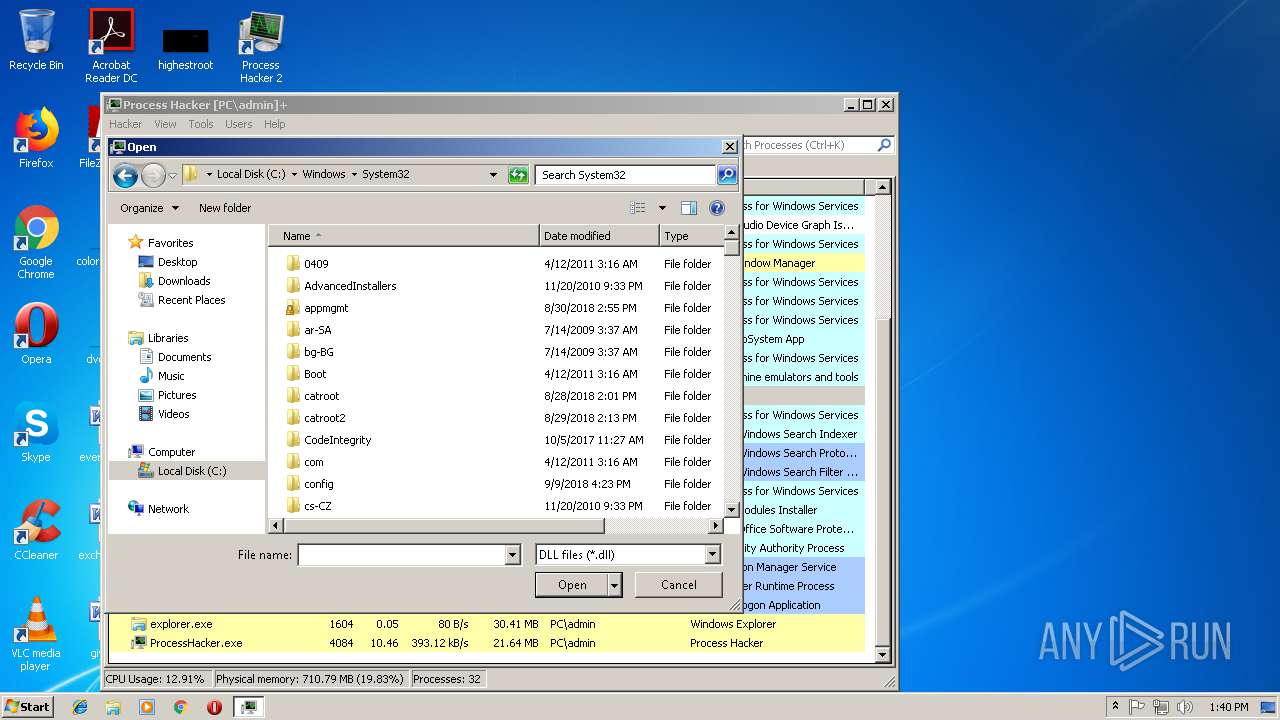Open Google Chrome desktop icon
The height and width of the screenshot is (720, 1280).
tap(36, 242)
